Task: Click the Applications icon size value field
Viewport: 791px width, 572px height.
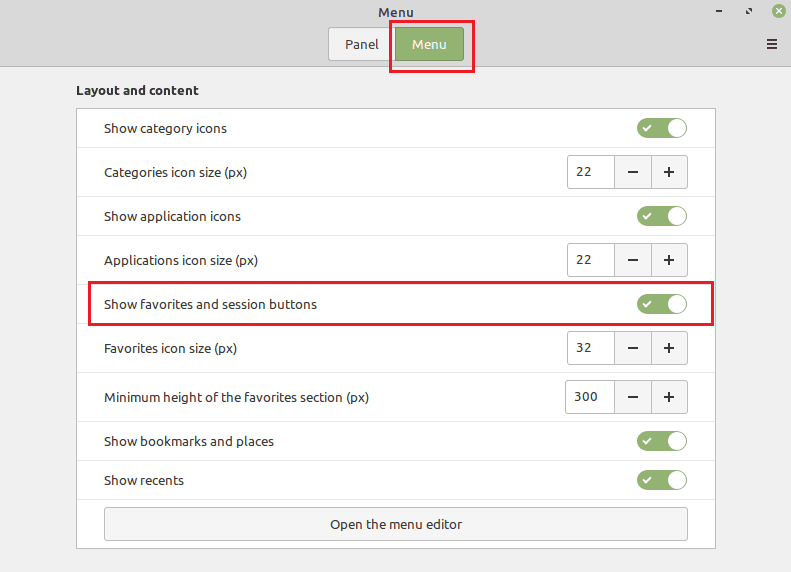Action: pyautogui.click(x=591, y=260)
